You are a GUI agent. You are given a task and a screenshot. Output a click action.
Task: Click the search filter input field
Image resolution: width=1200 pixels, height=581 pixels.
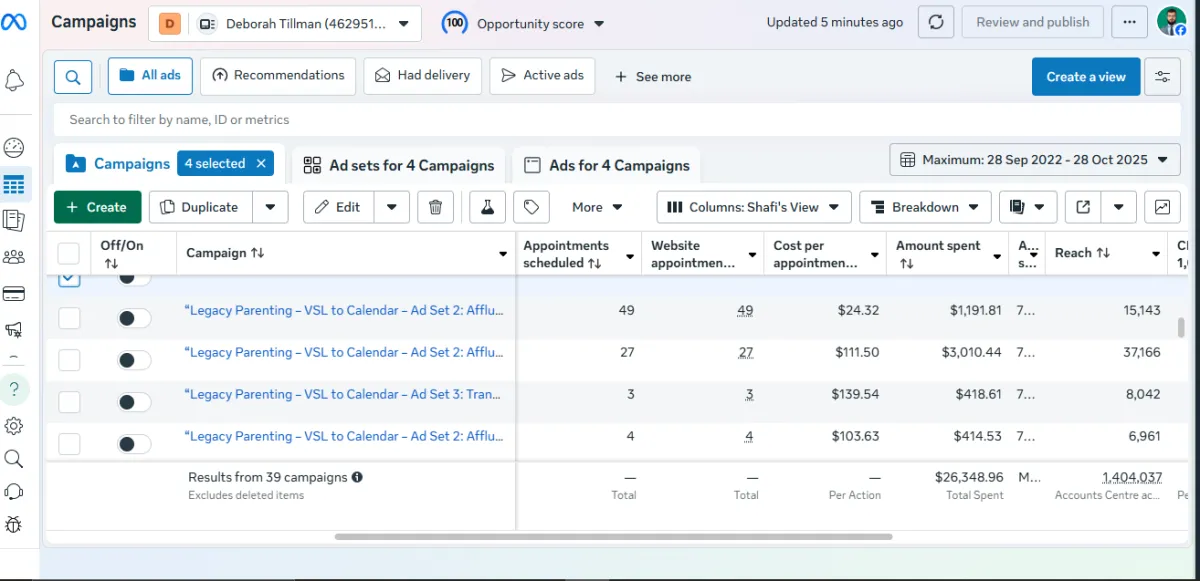click(600, 120)
